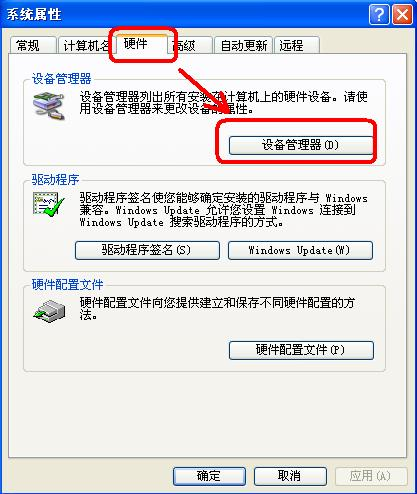The width and height of the screenshot is (417, 494).
Task: Click the 驱动程序签名(S) button
Action: click(147, 250)
